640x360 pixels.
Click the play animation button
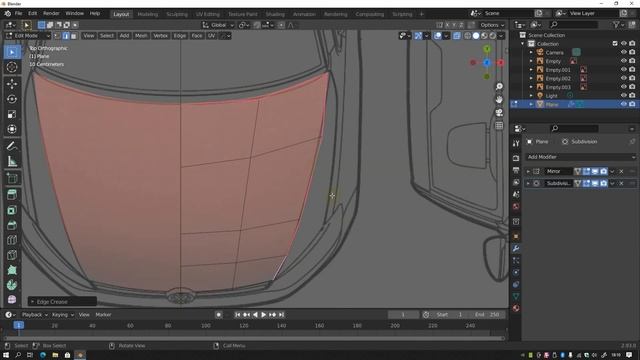[264, 315]
